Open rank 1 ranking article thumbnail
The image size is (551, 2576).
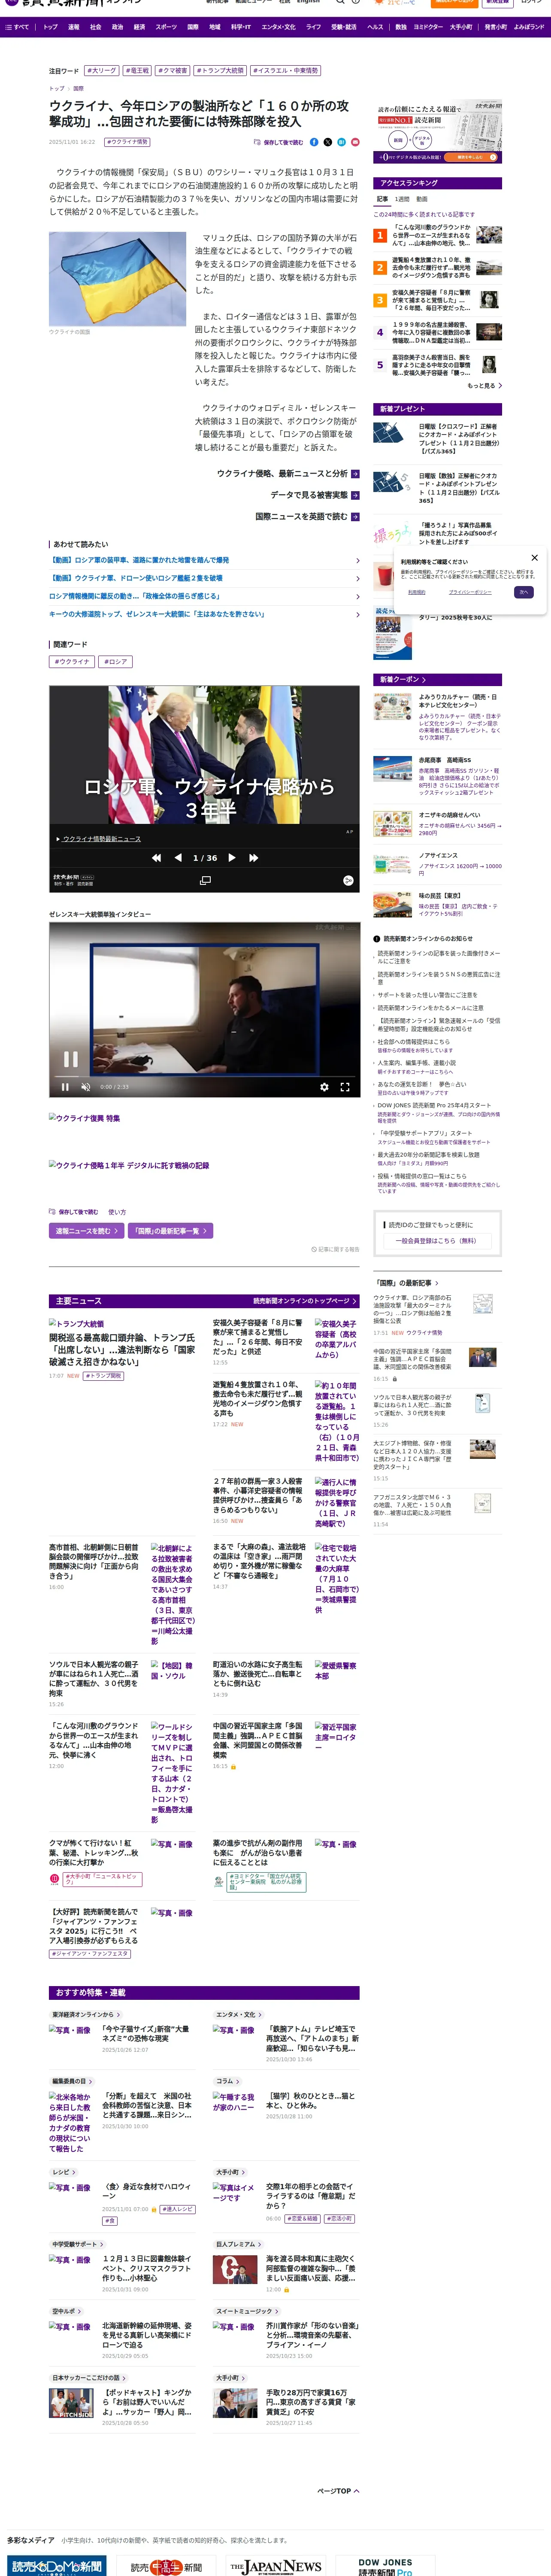point(489,235)
